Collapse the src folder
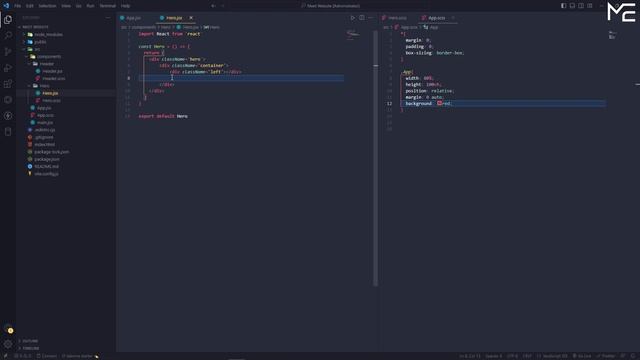The height and width of the screenshot is (360, 640). 37,49
